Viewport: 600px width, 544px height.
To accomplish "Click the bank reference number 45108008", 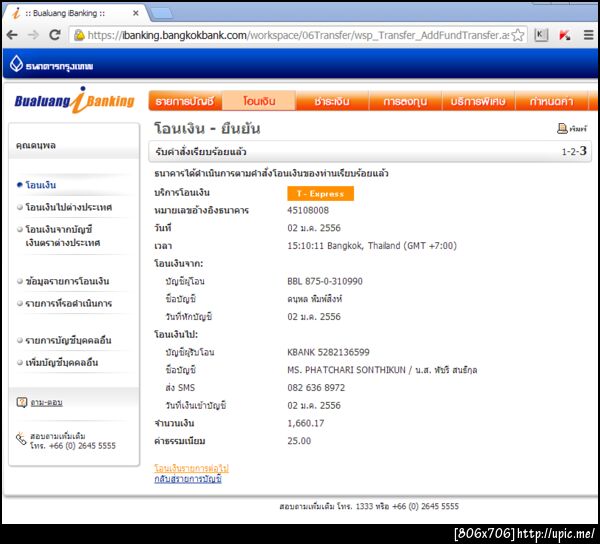I will [308, 210].
